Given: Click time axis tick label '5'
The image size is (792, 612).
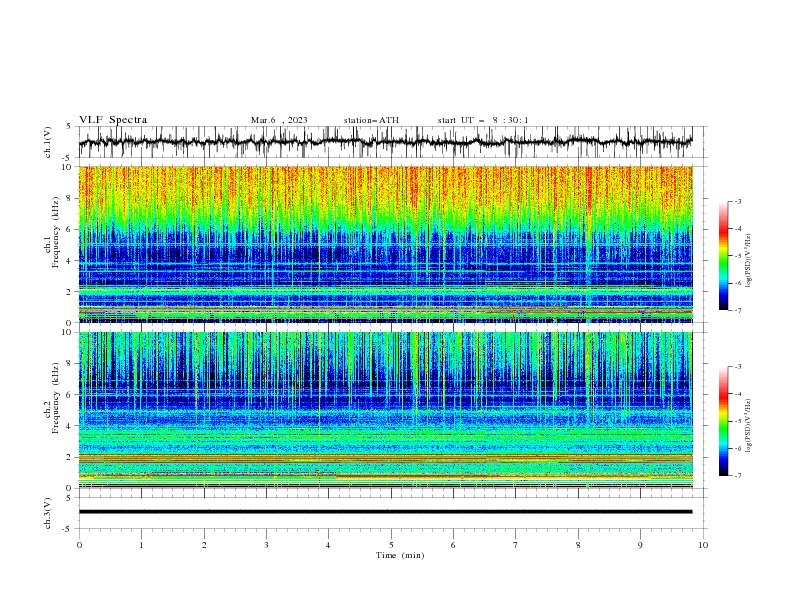Looking at the screenshot, I should [x=391, y=545].
